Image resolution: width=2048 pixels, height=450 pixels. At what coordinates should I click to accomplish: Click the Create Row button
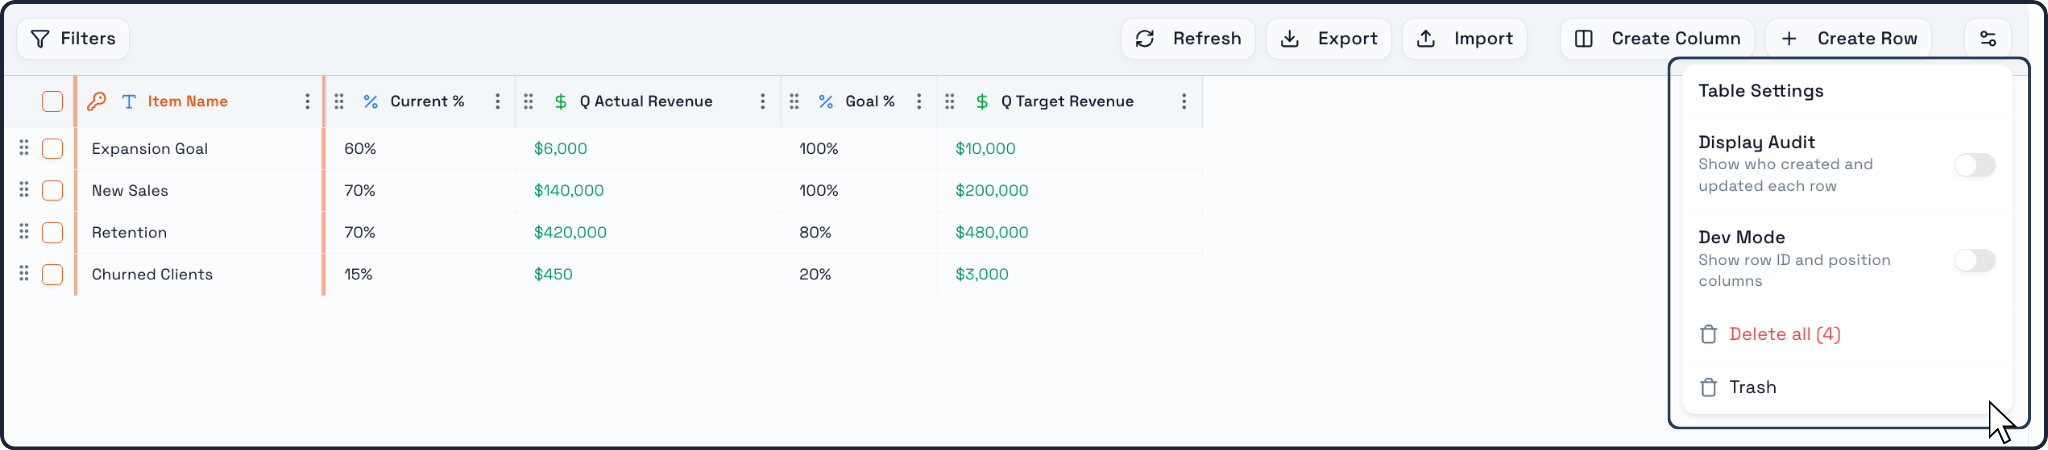(1849, 38)
